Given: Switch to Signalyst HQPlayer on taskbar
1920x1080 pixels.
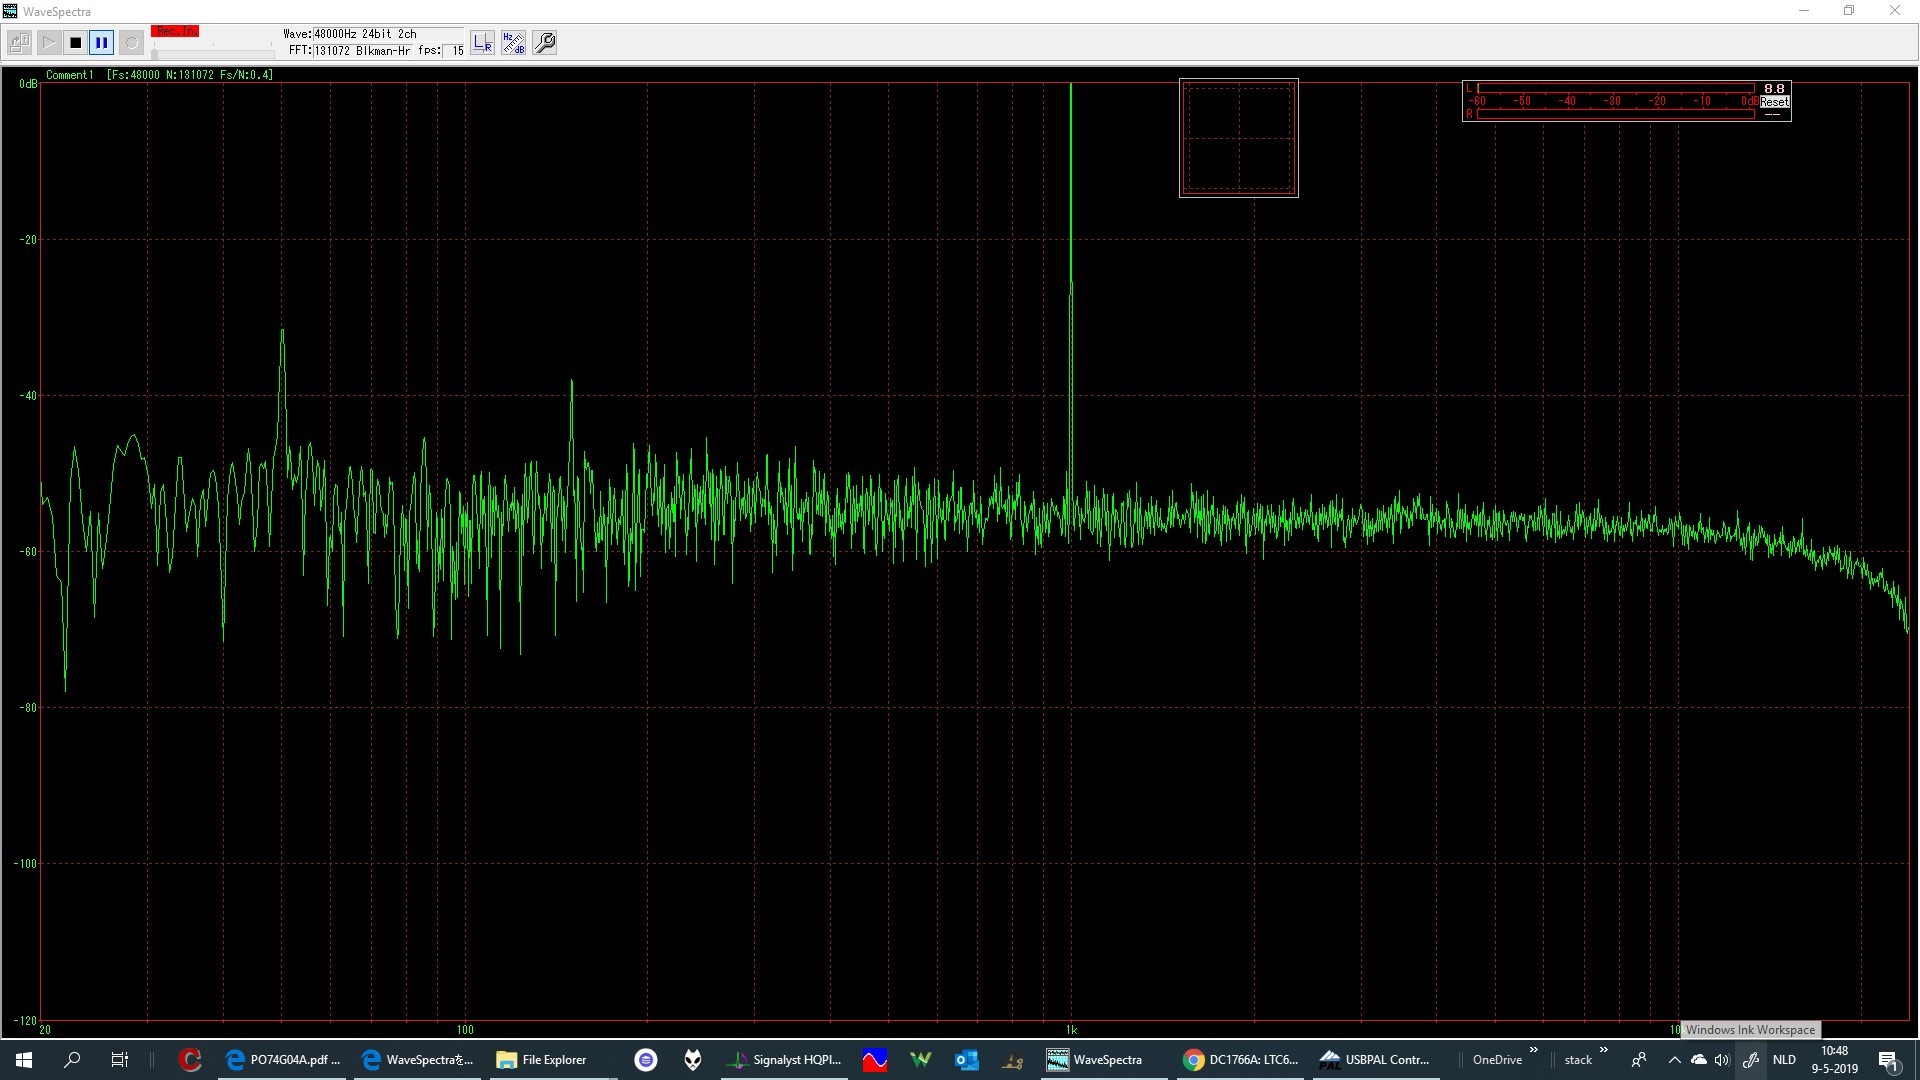Looking at the screenshot, I should pyautogui.click(x=785, y=1060).
